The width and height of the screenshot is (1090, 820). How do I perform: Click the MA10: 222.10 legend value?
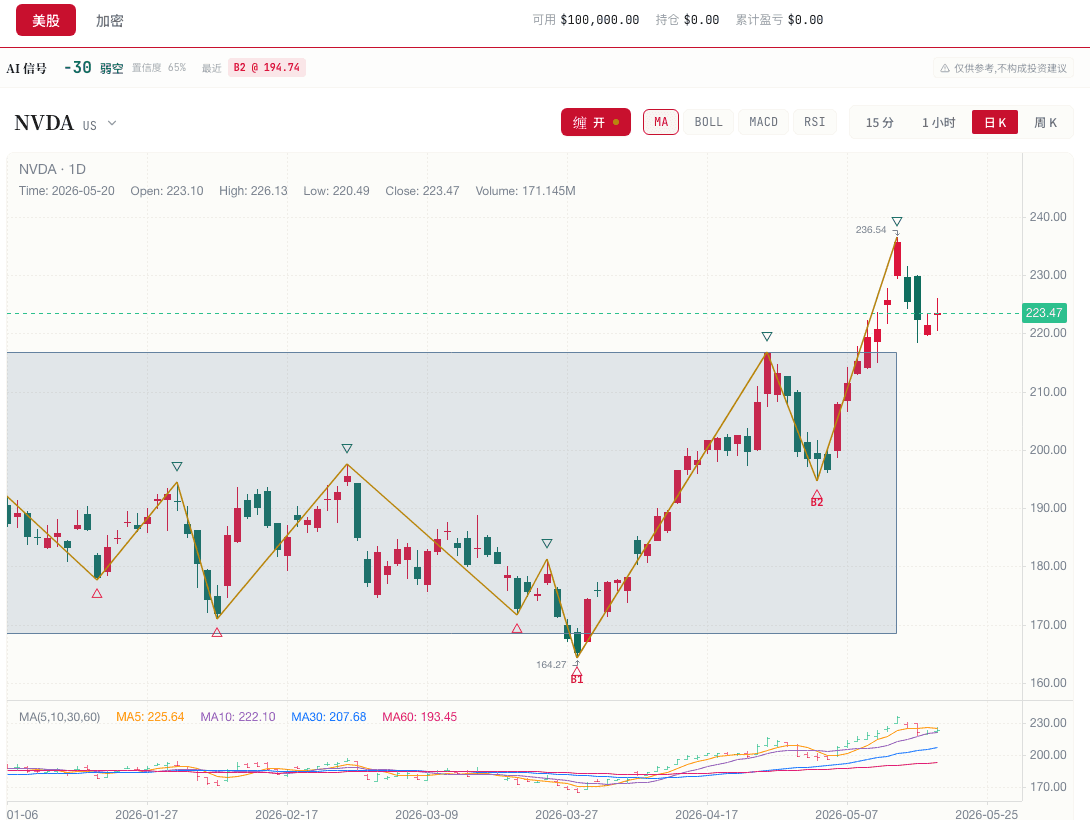click(x=238, y=716)
